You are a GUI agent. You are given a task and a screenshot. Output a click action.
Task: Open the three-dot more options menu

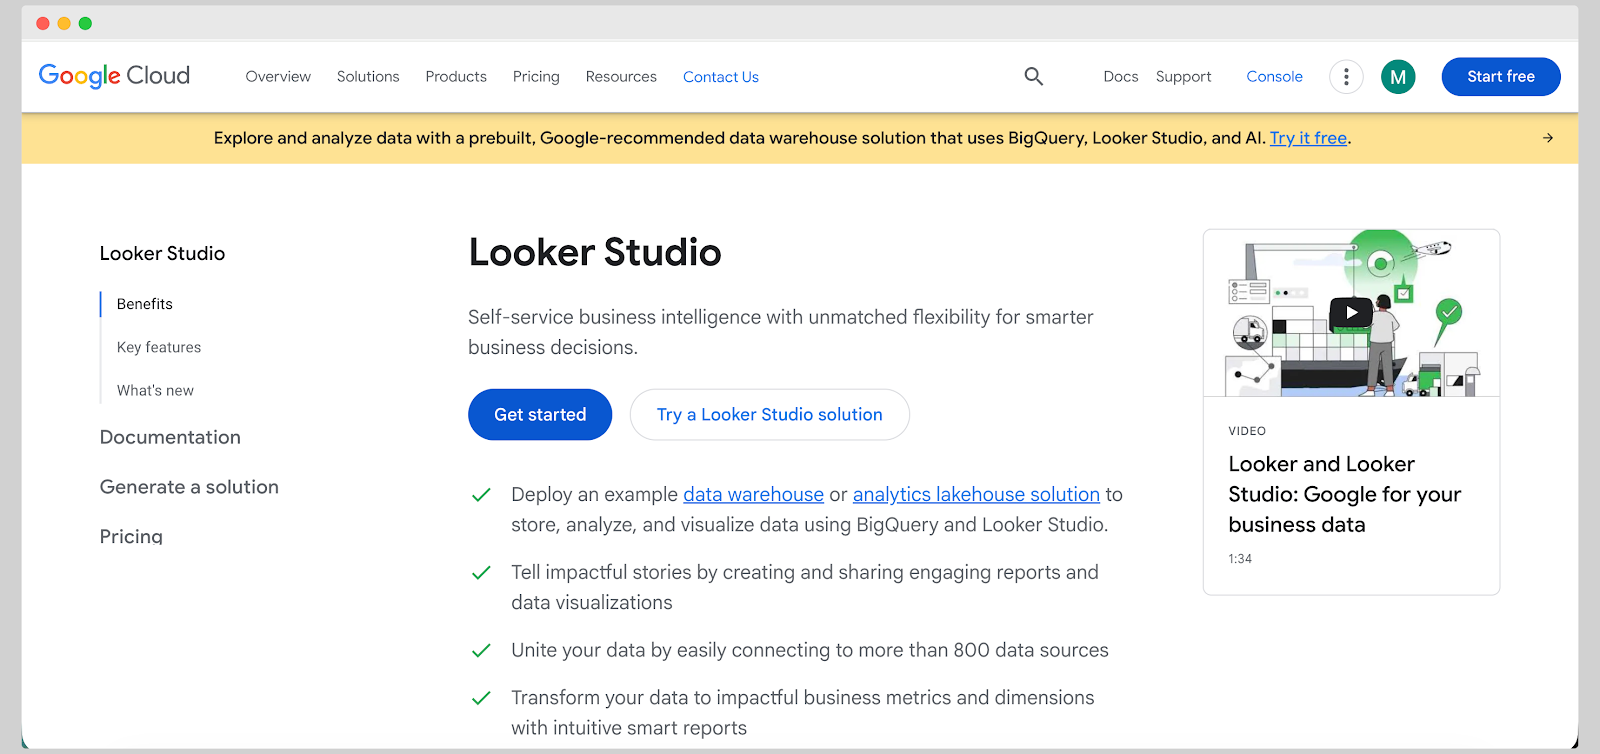(x=1346, y=77)
